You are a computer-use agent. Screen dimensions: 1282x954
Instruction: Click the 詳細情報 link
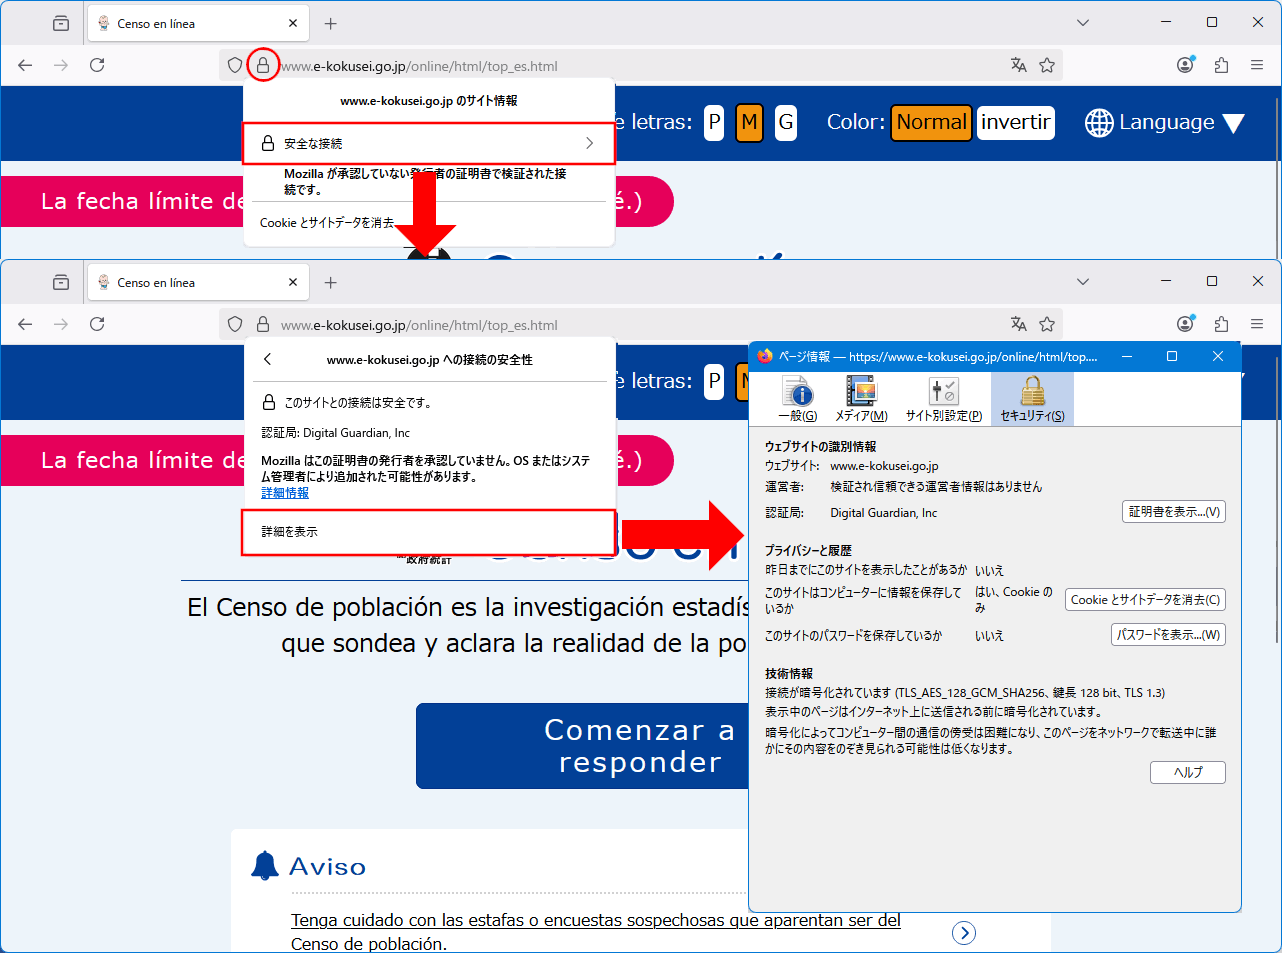click(x=285, y=493)
